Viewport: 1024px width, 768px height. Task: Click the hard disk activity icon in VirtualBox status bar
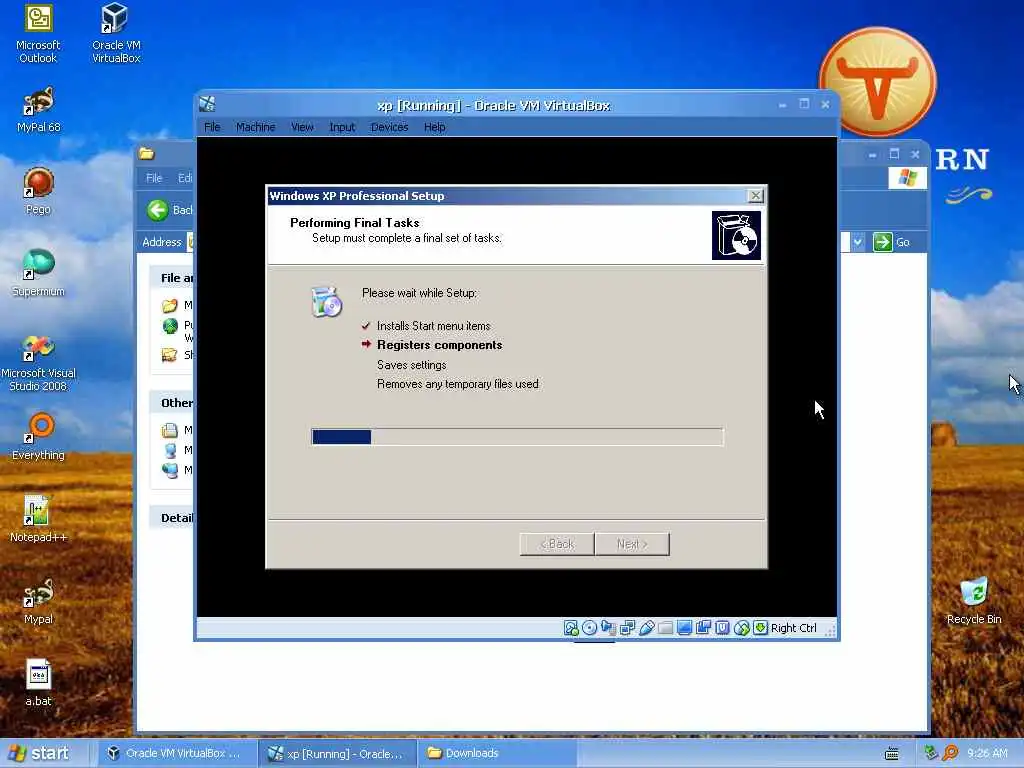coord(571,628)
